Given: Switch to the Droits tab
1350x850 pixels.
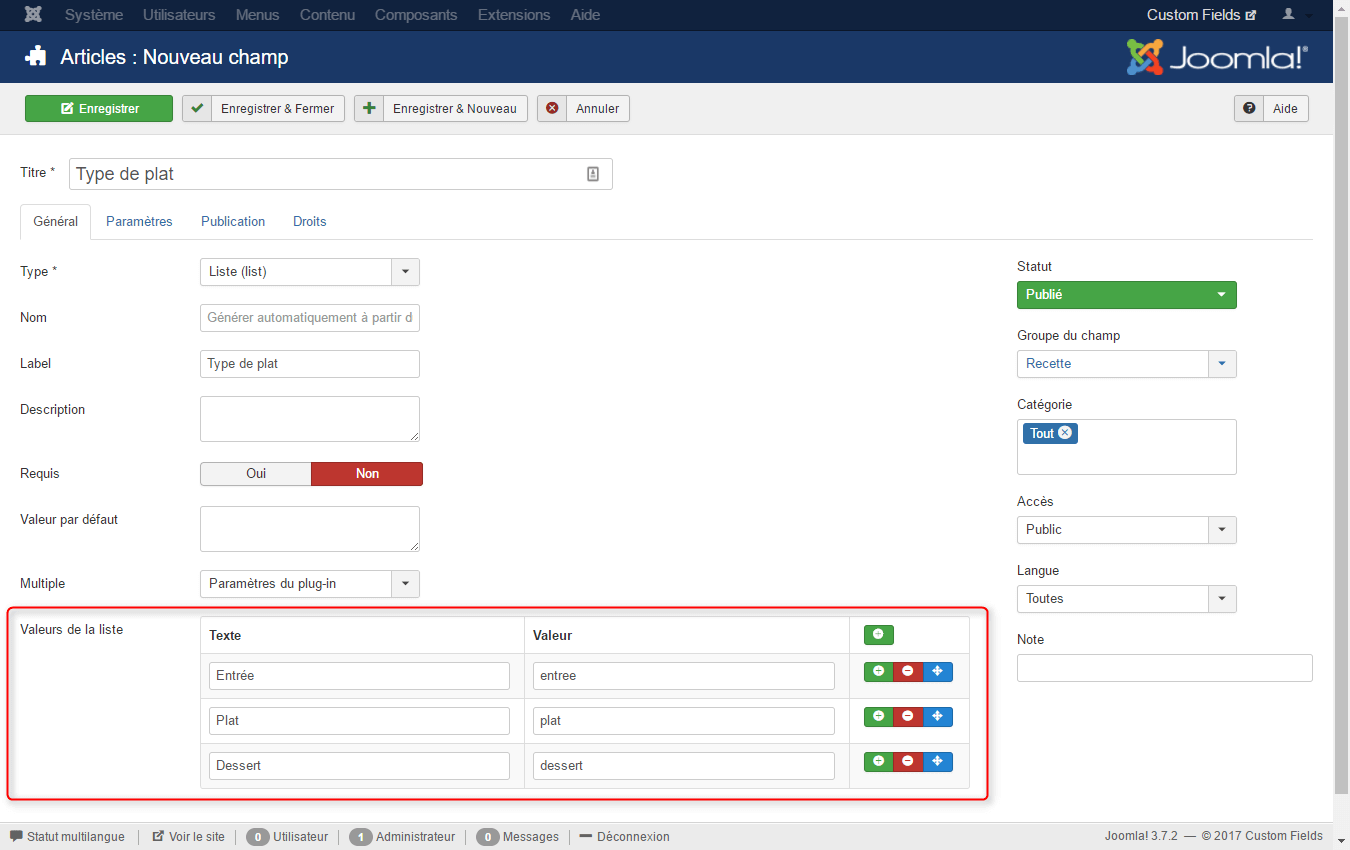Looking at the screenshot, I should click(310, 222).
